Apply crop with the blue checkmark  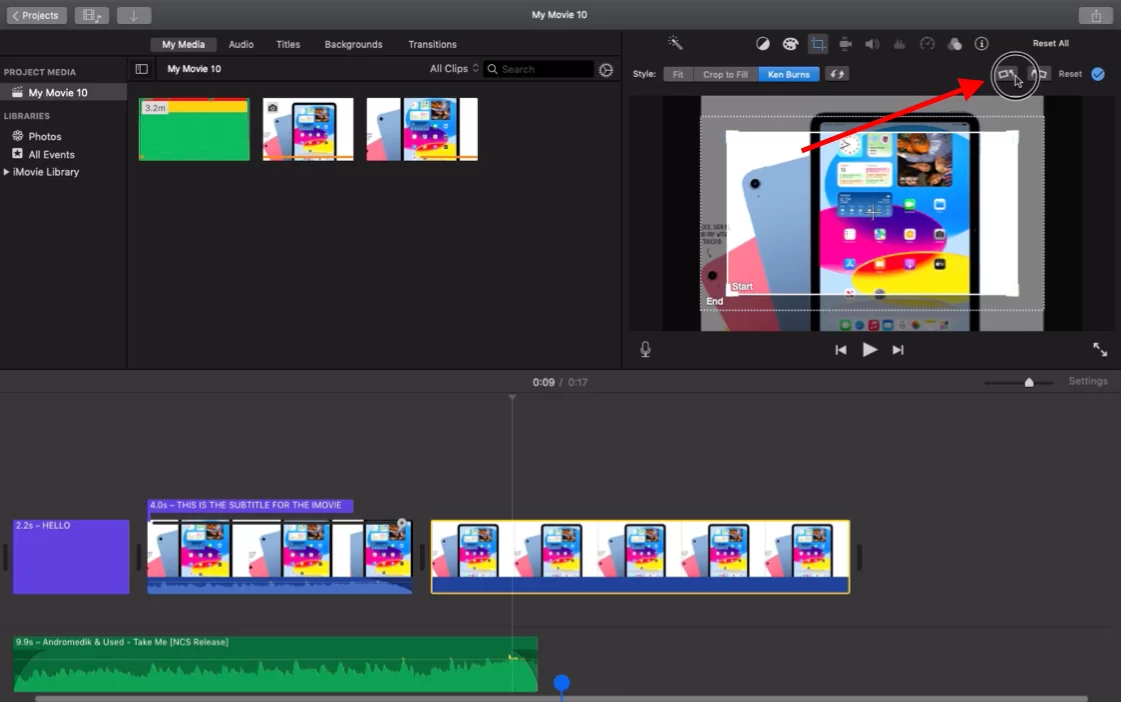point(1098,74)
